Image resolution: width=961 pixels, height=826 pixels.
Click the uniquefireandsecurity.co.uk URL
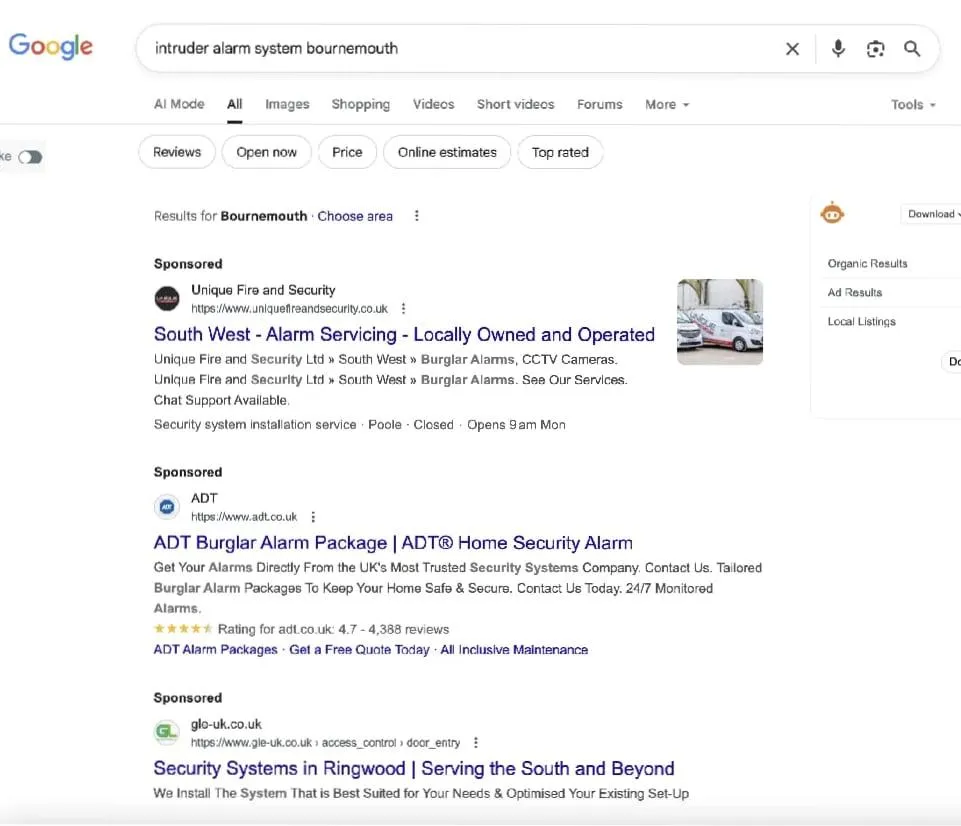point(289,308)
